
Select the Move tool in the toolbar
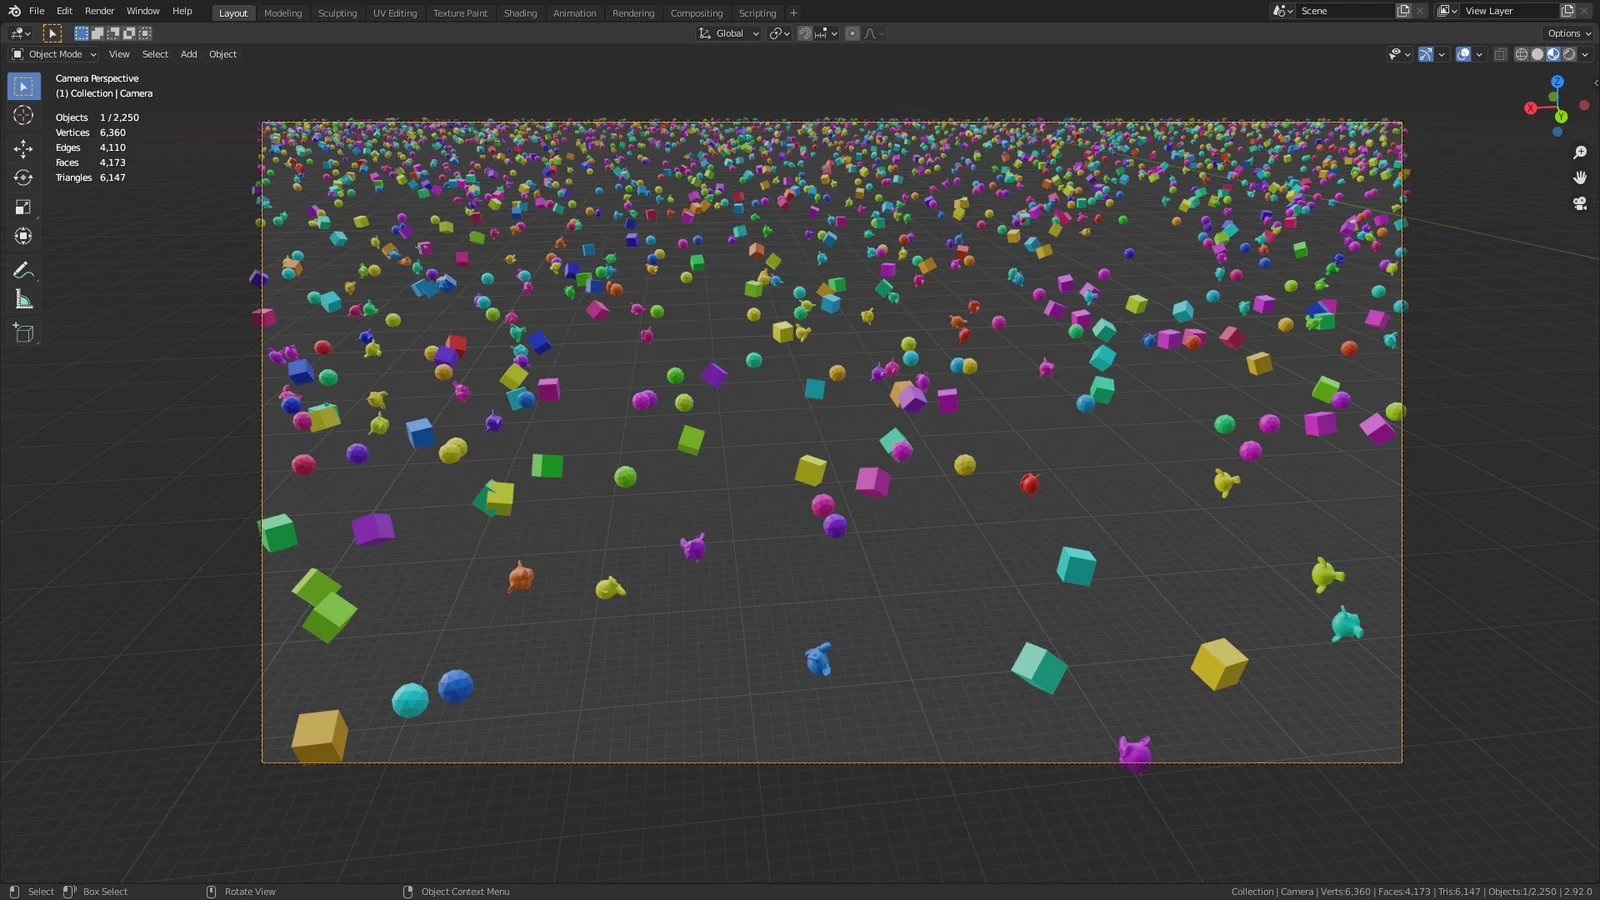pos(22,147)
